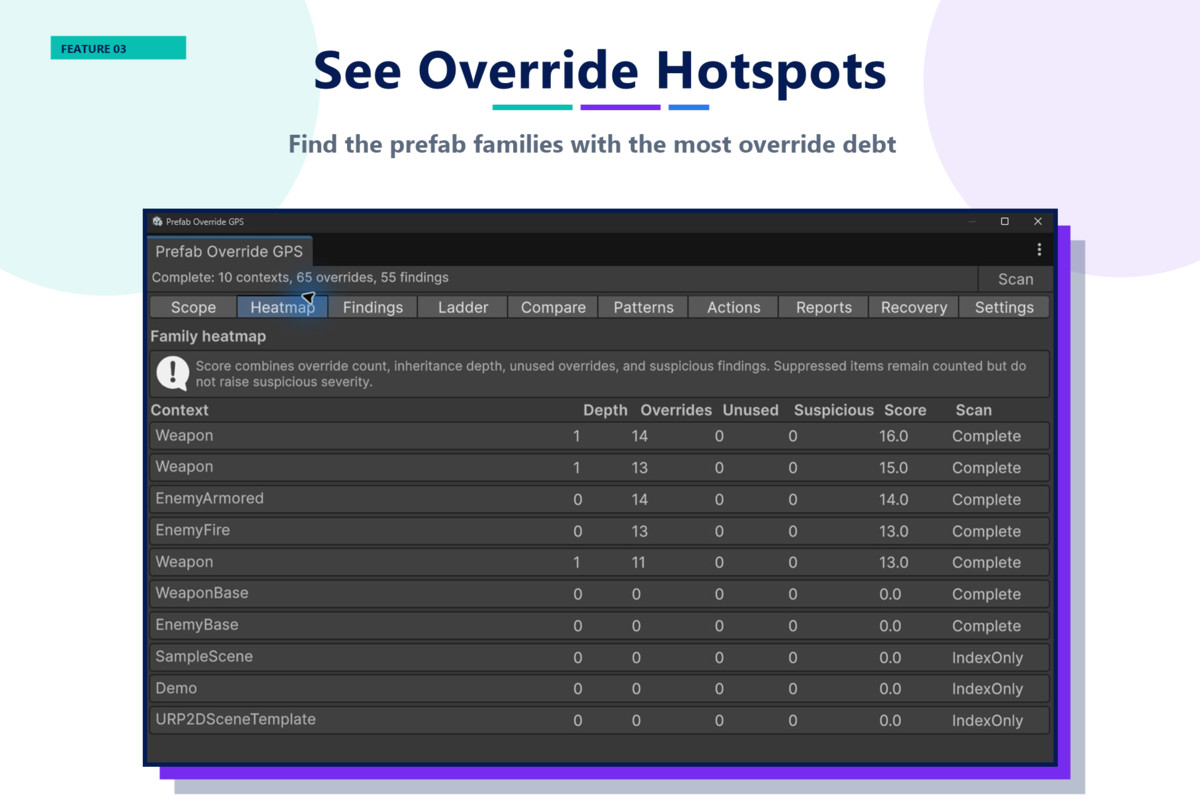Switch to the Scope tab
The height and width of the screenshot is (800, 1200).
pos(193,307)
